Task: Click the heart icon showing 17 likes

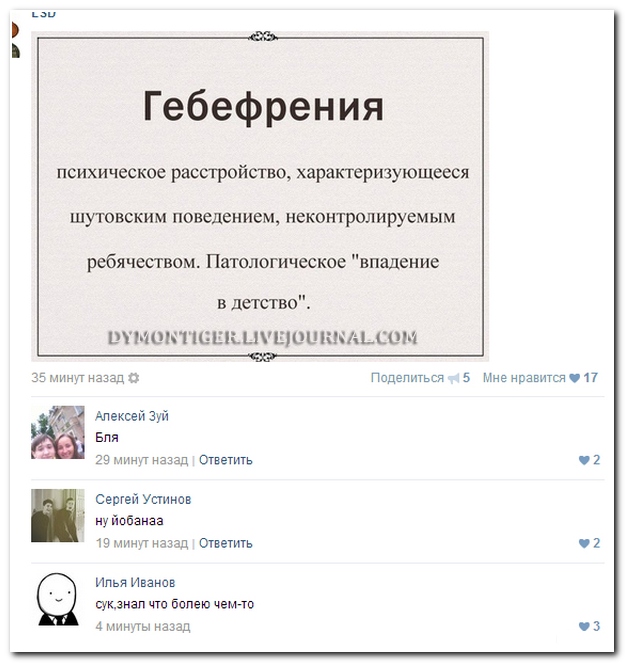Action: tap(574, 378)
